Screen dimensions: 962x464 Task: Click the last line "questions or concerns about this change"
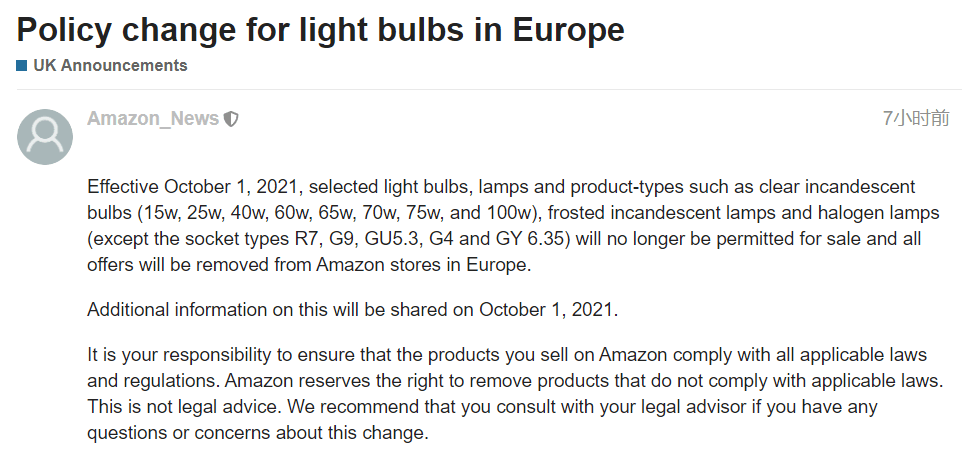(x=257, y=434)
